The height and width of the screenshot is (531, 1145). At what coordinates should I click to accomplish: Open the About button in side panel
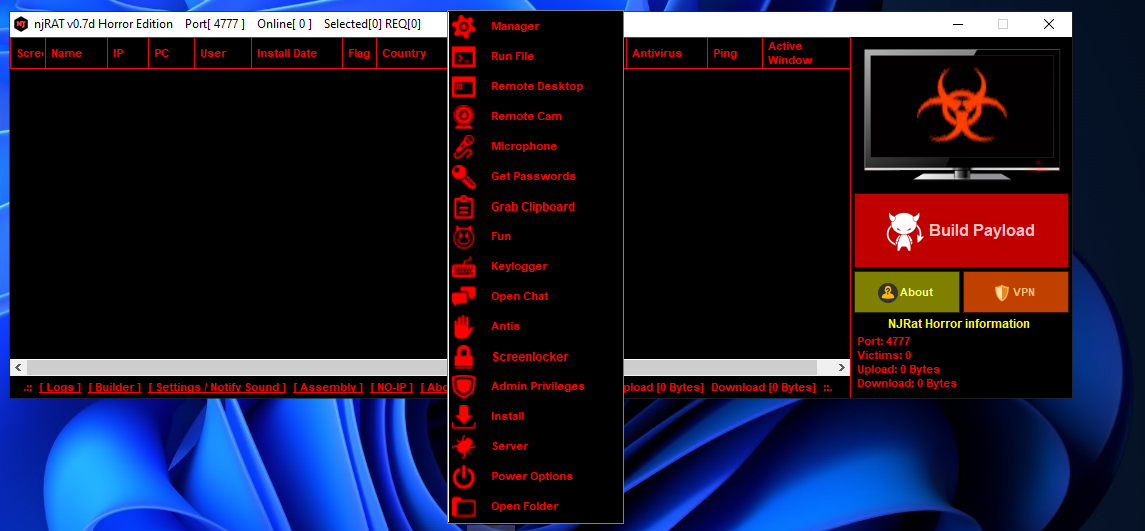pyautogui.click(x=906, y=292)
